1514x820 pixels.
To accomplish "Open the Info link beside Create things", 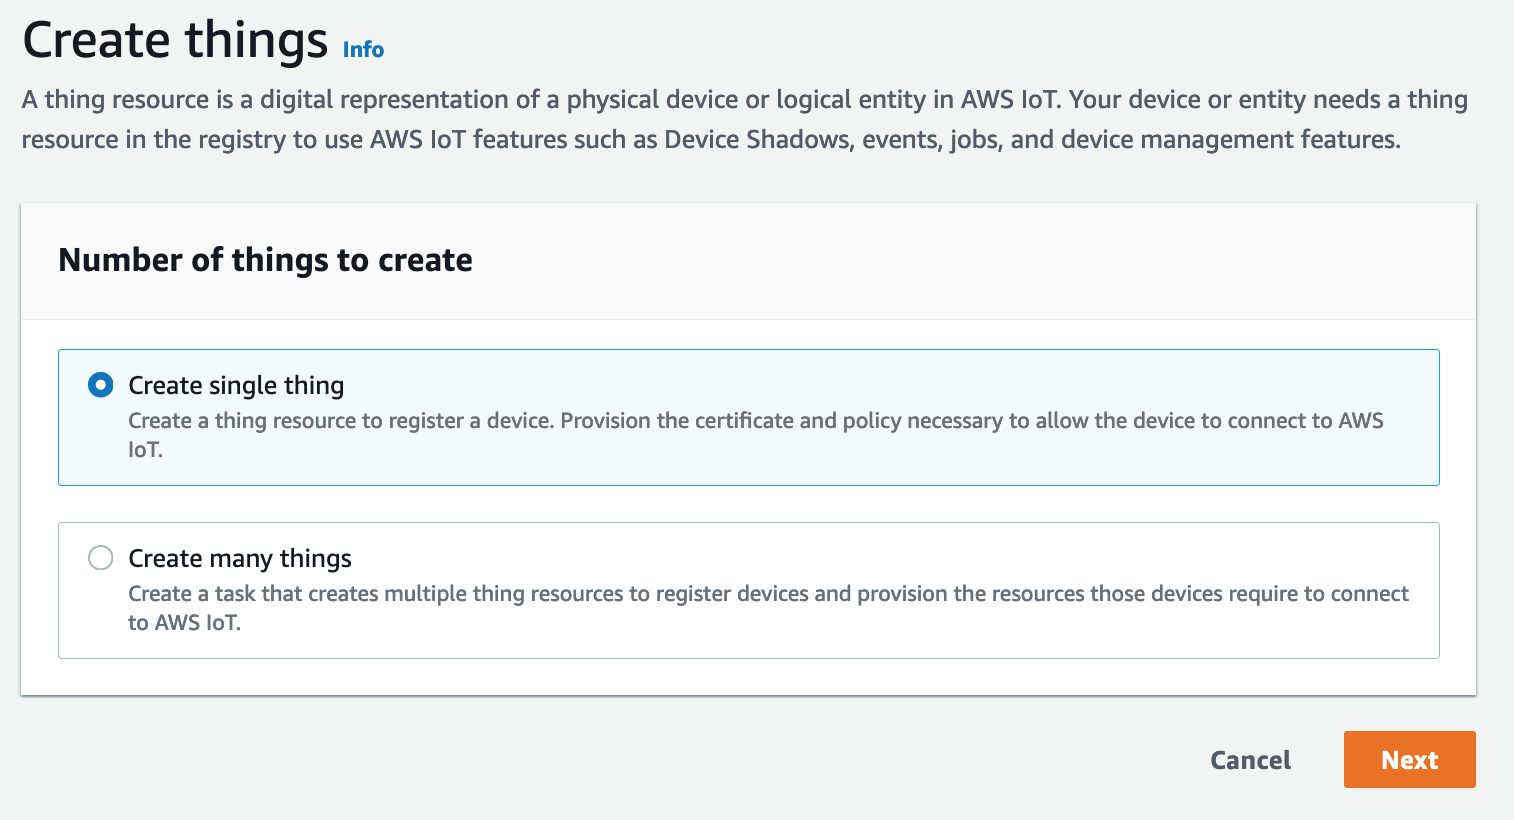I will [x=363, y=50].
